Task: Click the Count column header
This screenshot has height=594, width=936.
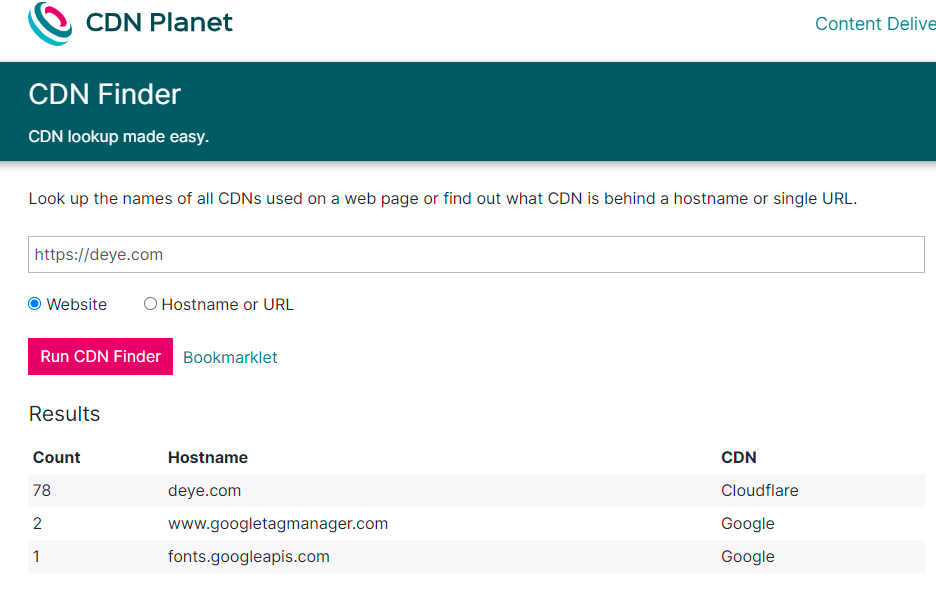Action: [56, 457]
